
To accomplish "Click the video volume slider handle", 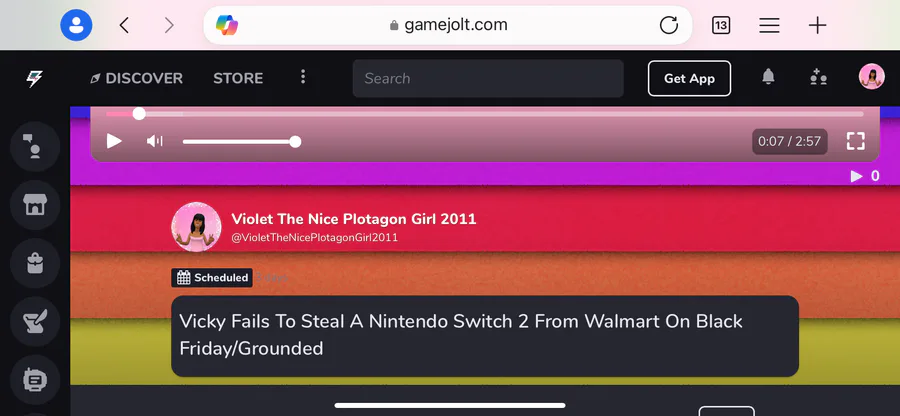I will pyautogui.click(x=295, y=142).
